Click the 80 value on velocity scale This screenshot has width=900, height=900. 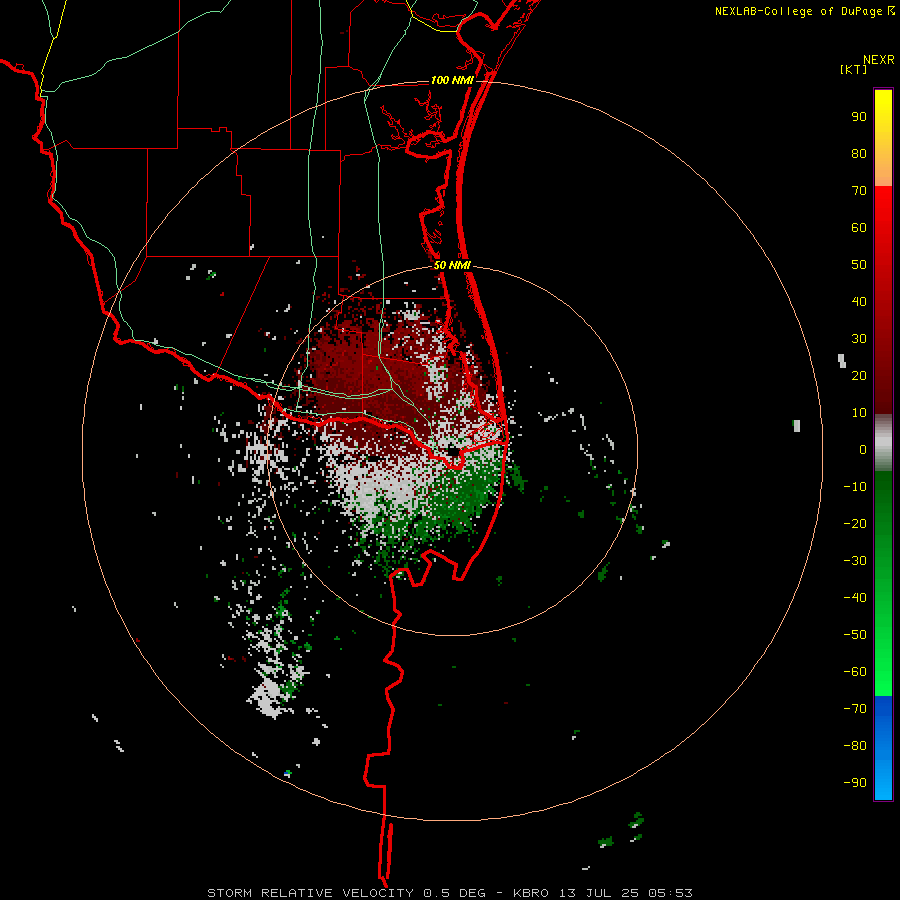859,154
